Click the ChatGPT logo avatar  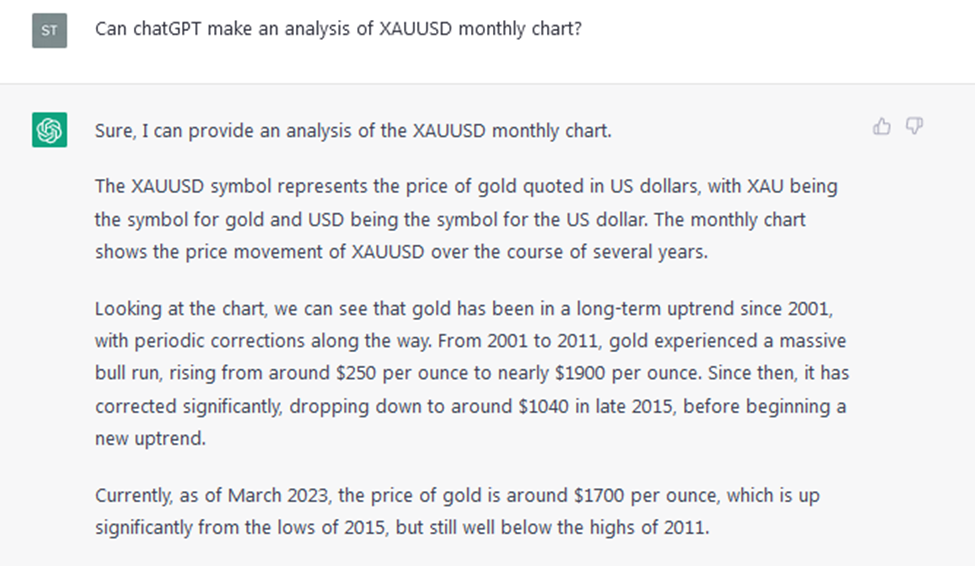(x=50, y=130)
